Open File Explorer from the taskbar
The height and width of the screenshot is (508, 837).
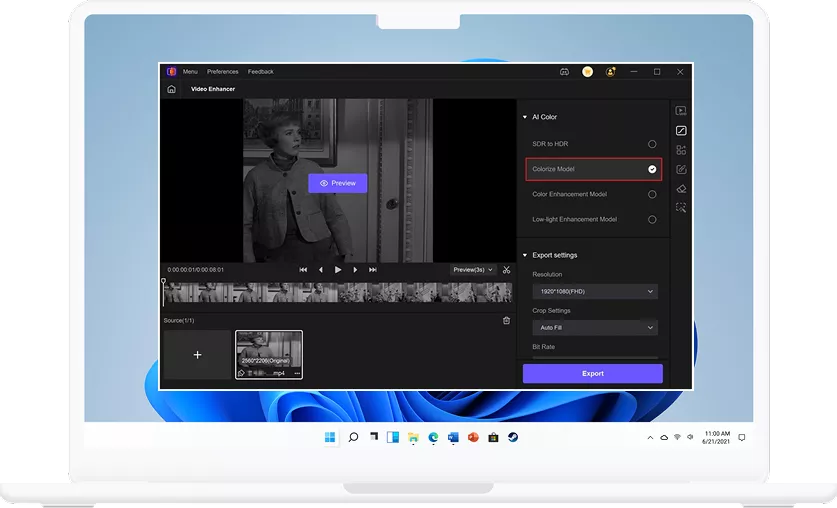[x=413, y=438]
